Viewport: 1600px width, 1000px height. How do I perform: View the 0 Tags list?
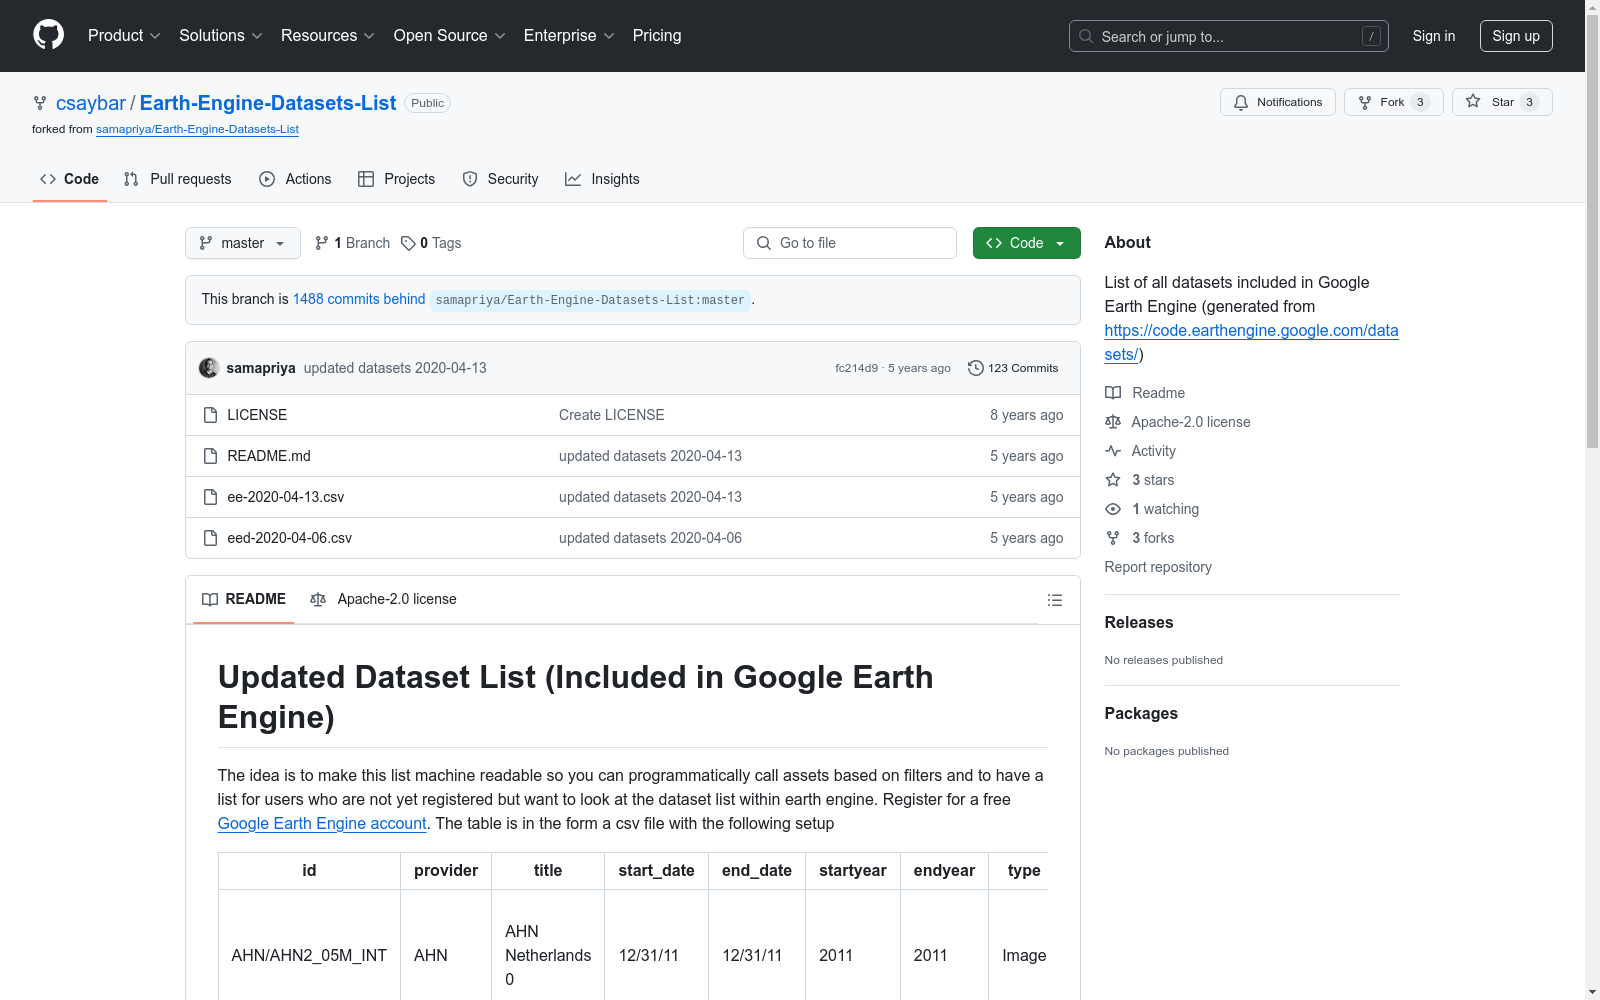pos(431,243)
